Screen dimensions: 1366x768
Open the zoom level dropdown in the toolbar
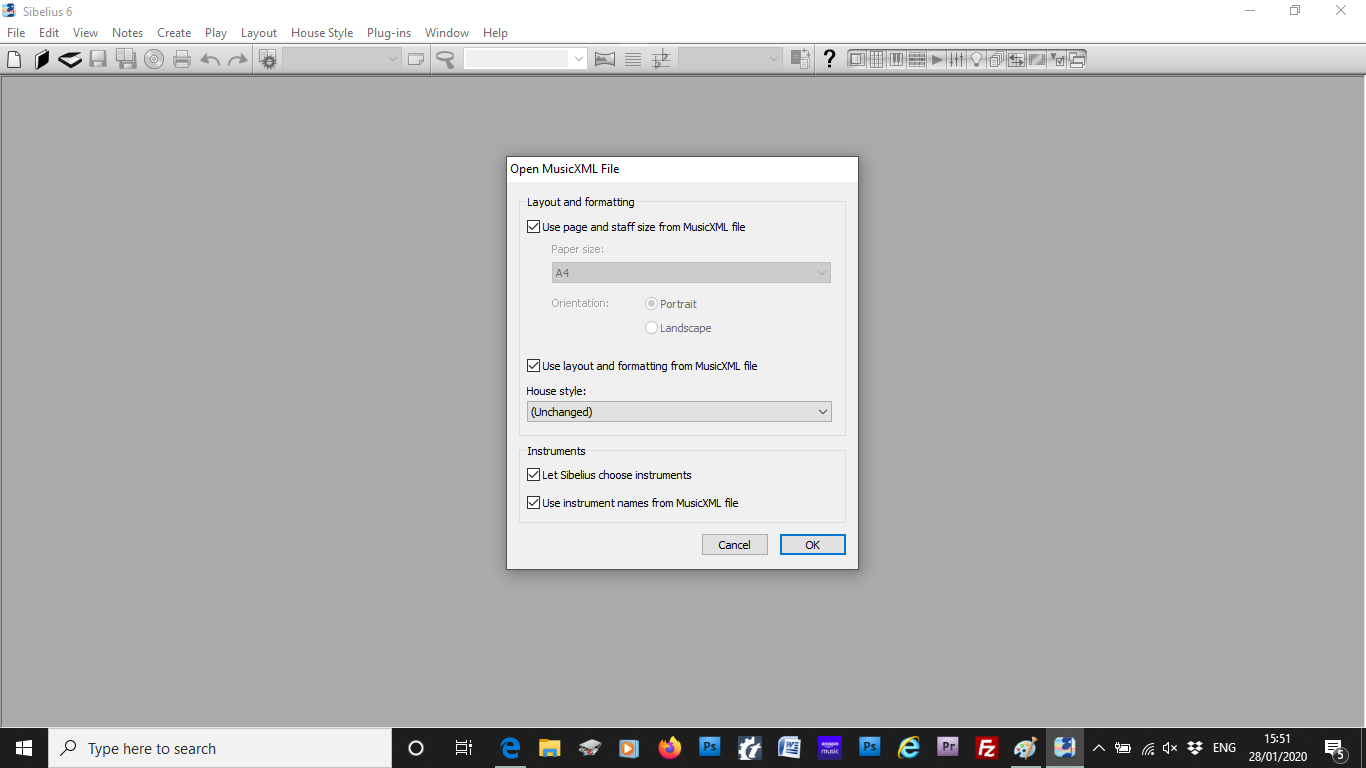click(525, 59)
